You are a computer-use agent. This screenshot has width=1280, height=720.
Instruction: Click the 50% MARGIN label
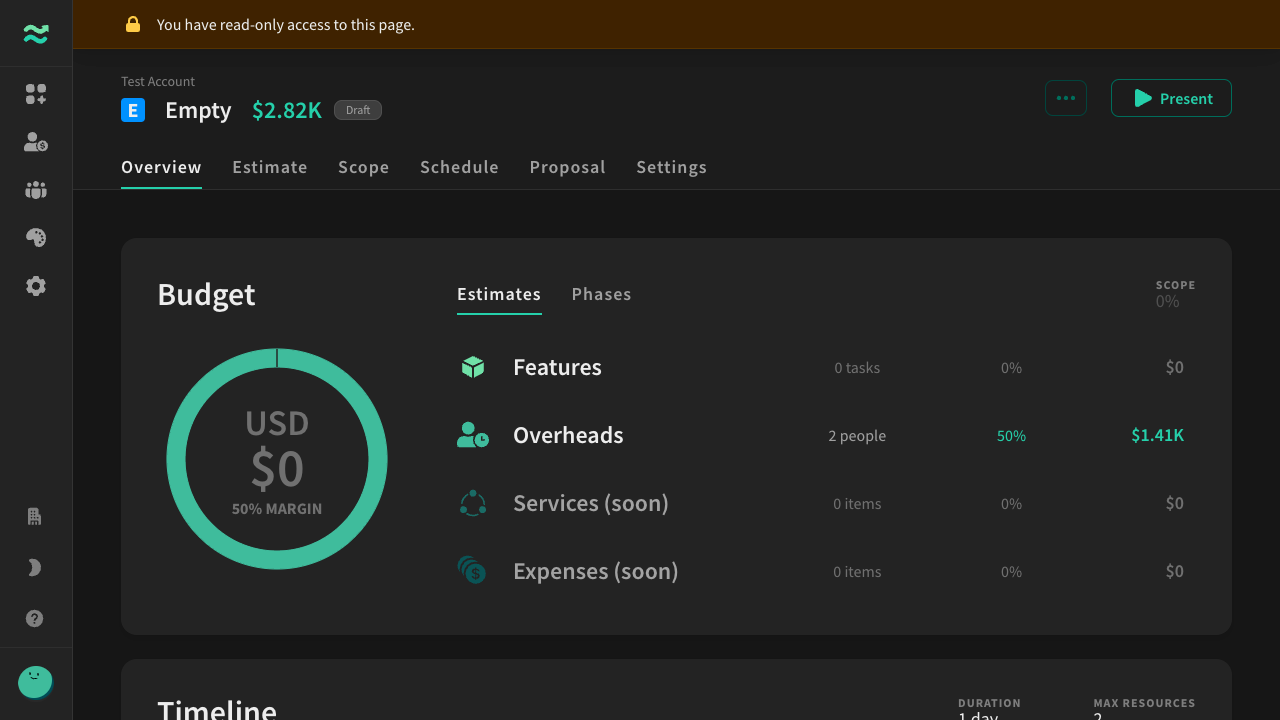click(x=277, y=509)
